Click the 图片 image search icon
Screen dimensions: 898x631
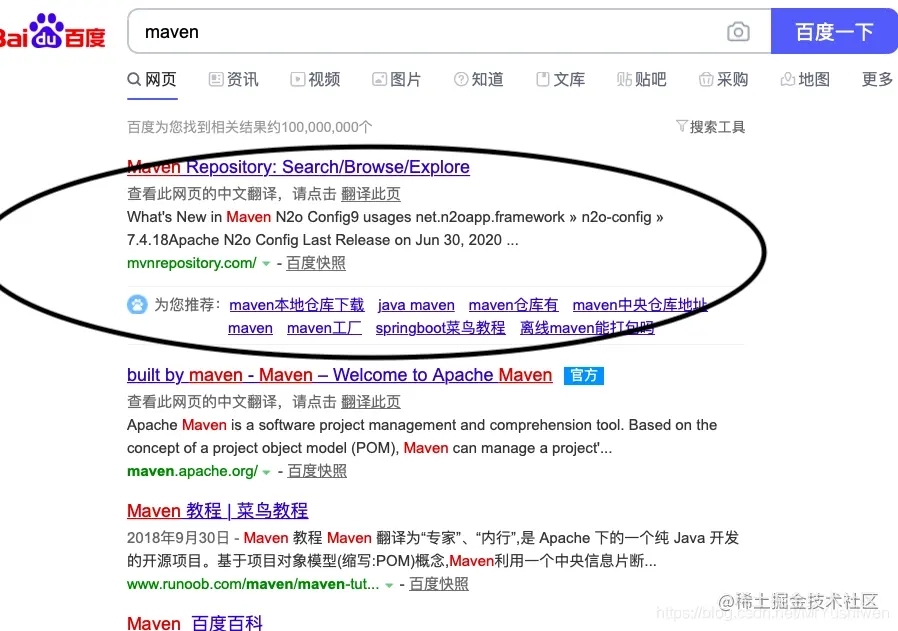[378, 79]
